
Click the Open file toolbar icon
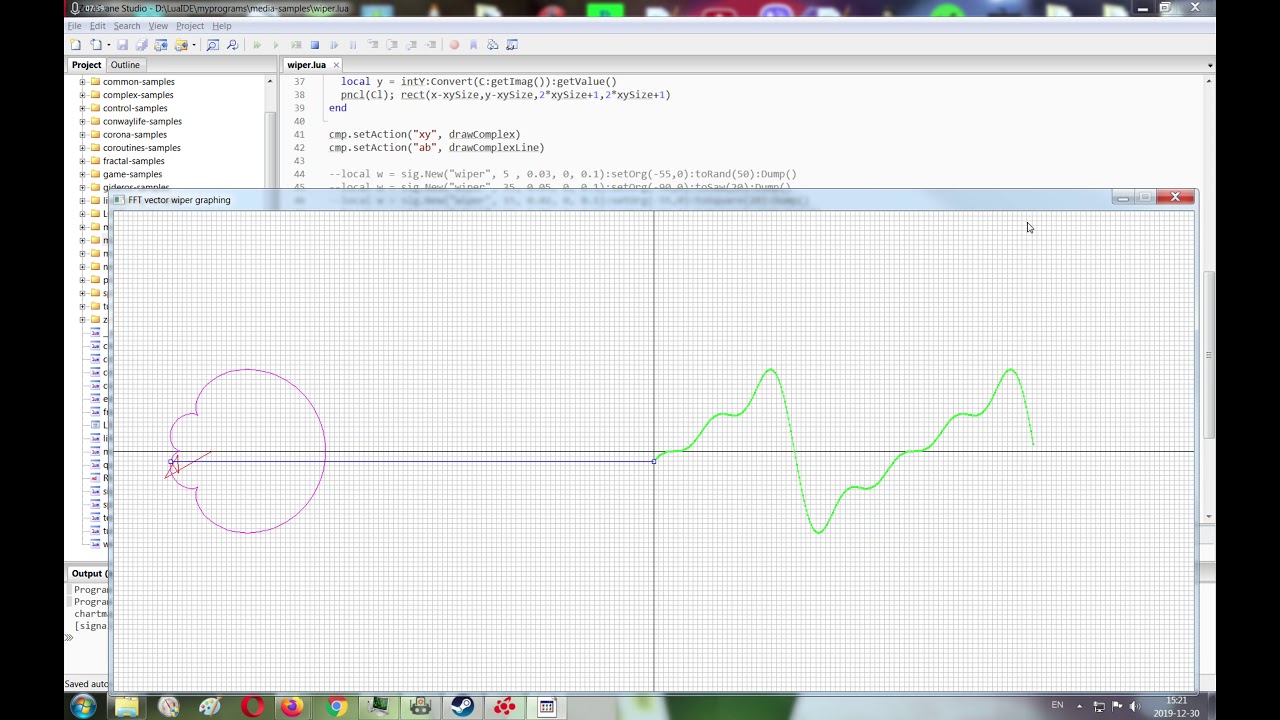tap(95, 45)
